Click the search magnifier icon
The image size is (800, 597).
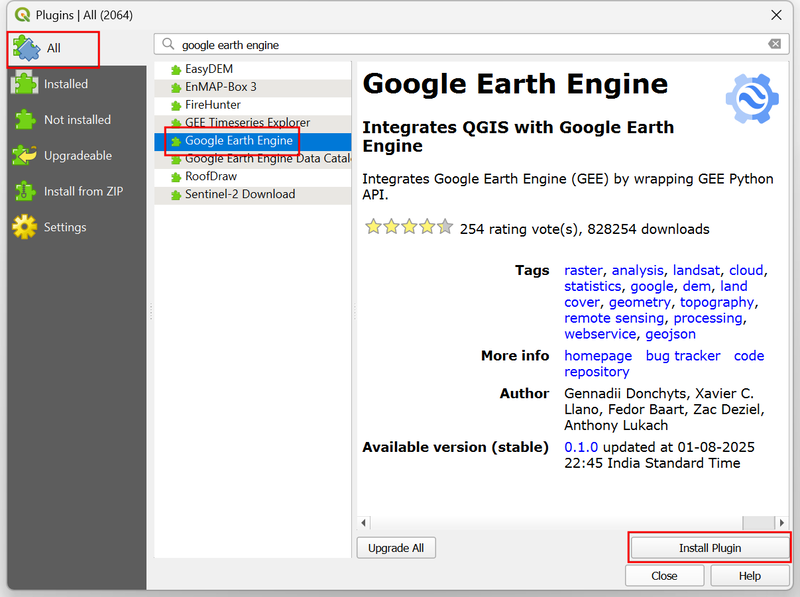(x=168, y=44)
